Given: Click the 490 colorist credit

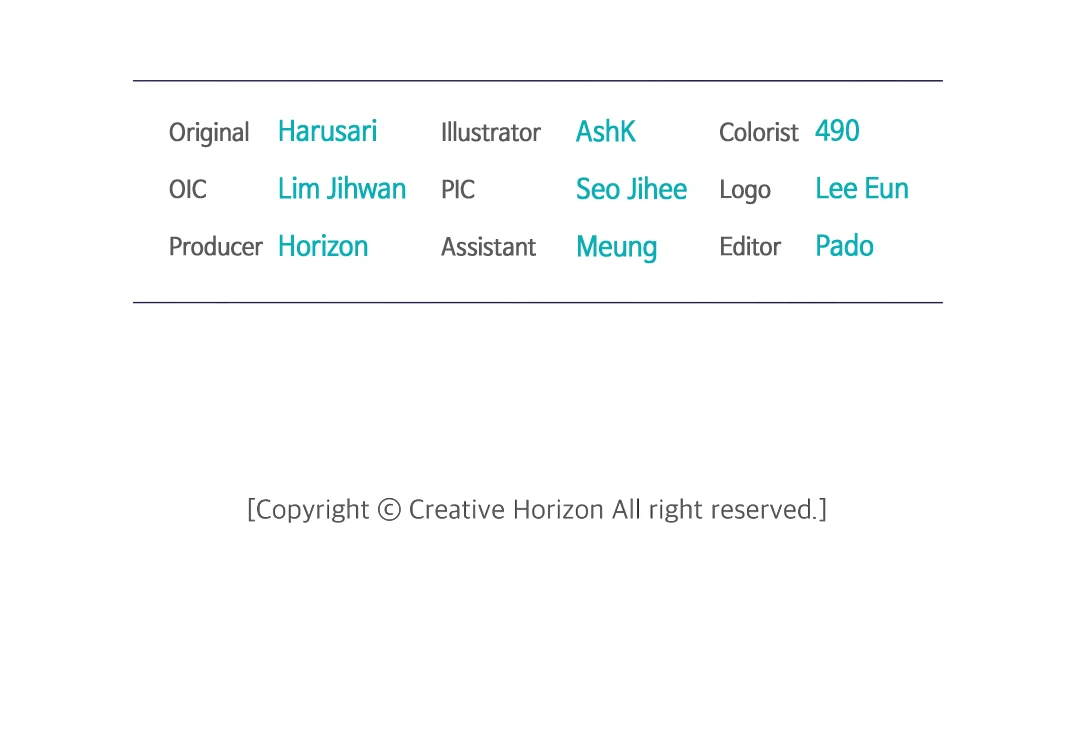Looking at the screenshot, I should pos(837,131).
